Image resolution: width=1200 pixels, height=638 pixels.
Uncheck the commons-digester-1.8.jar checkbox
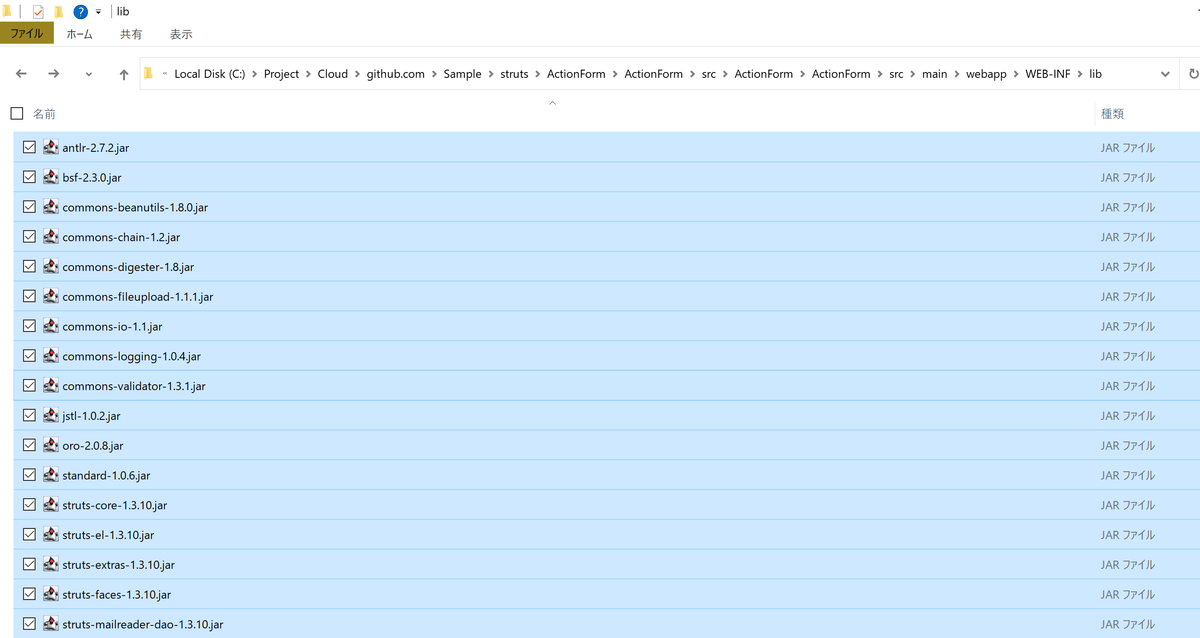pyautogui.click(x=29, y=267)
